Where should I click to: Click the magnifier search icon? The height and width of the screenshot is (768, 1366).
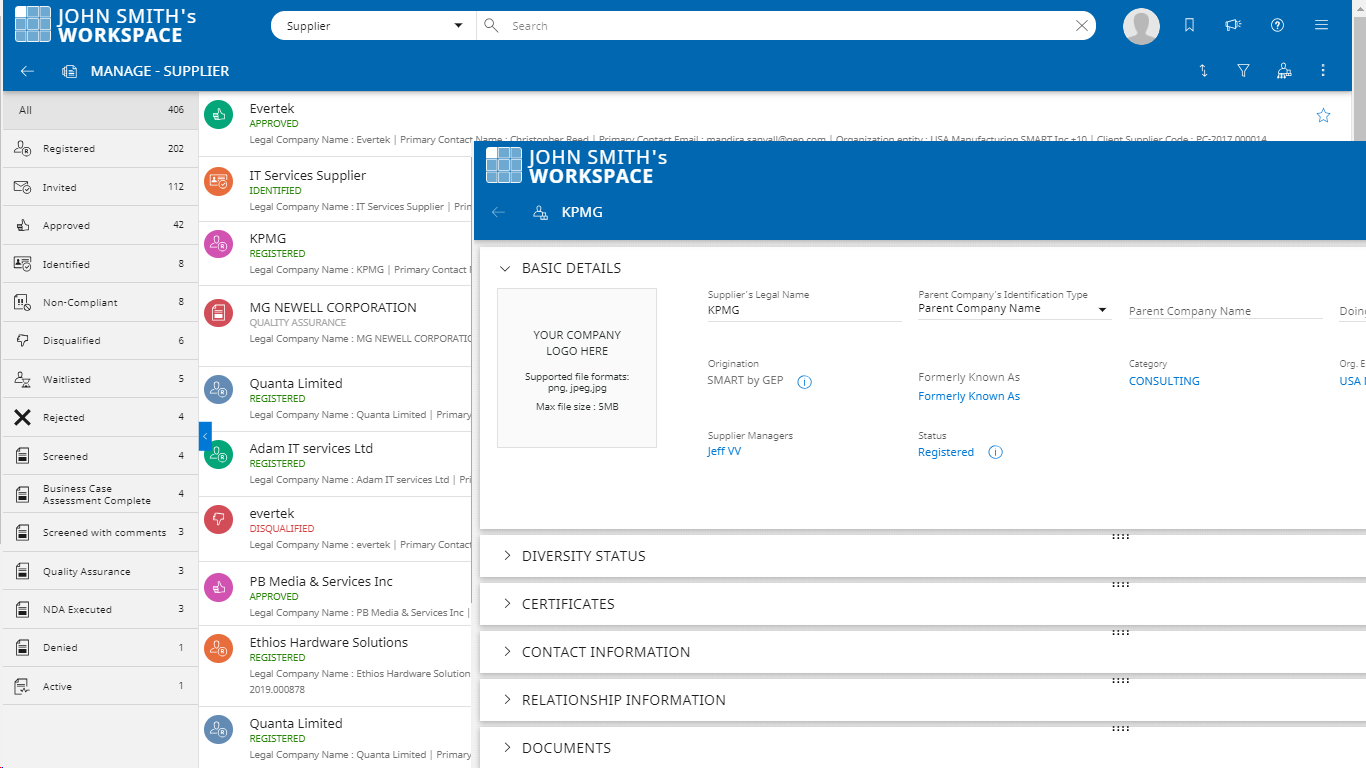[491, 26]
